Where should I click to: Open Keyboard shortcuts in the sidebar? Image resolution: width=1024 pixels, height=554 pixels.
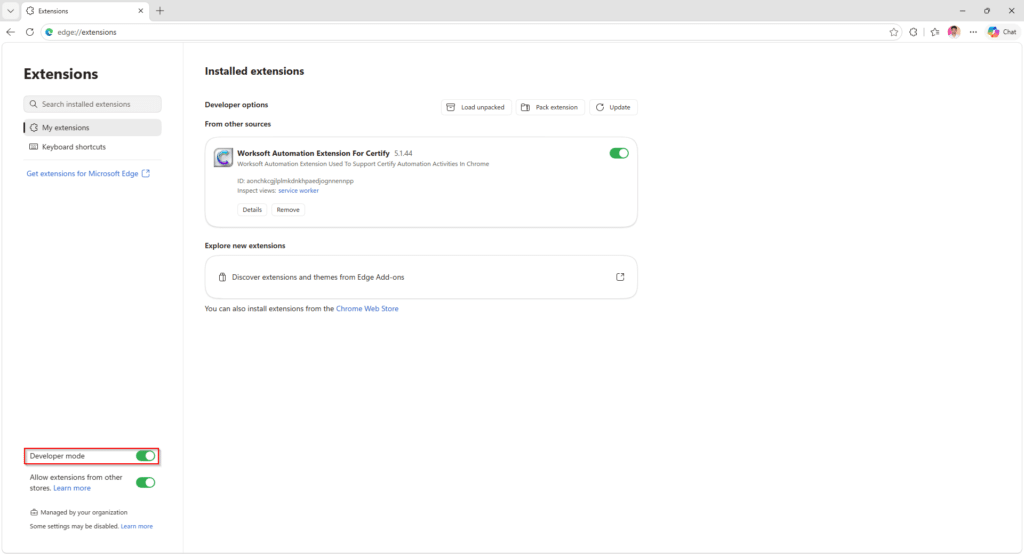[x=92, y=147]
